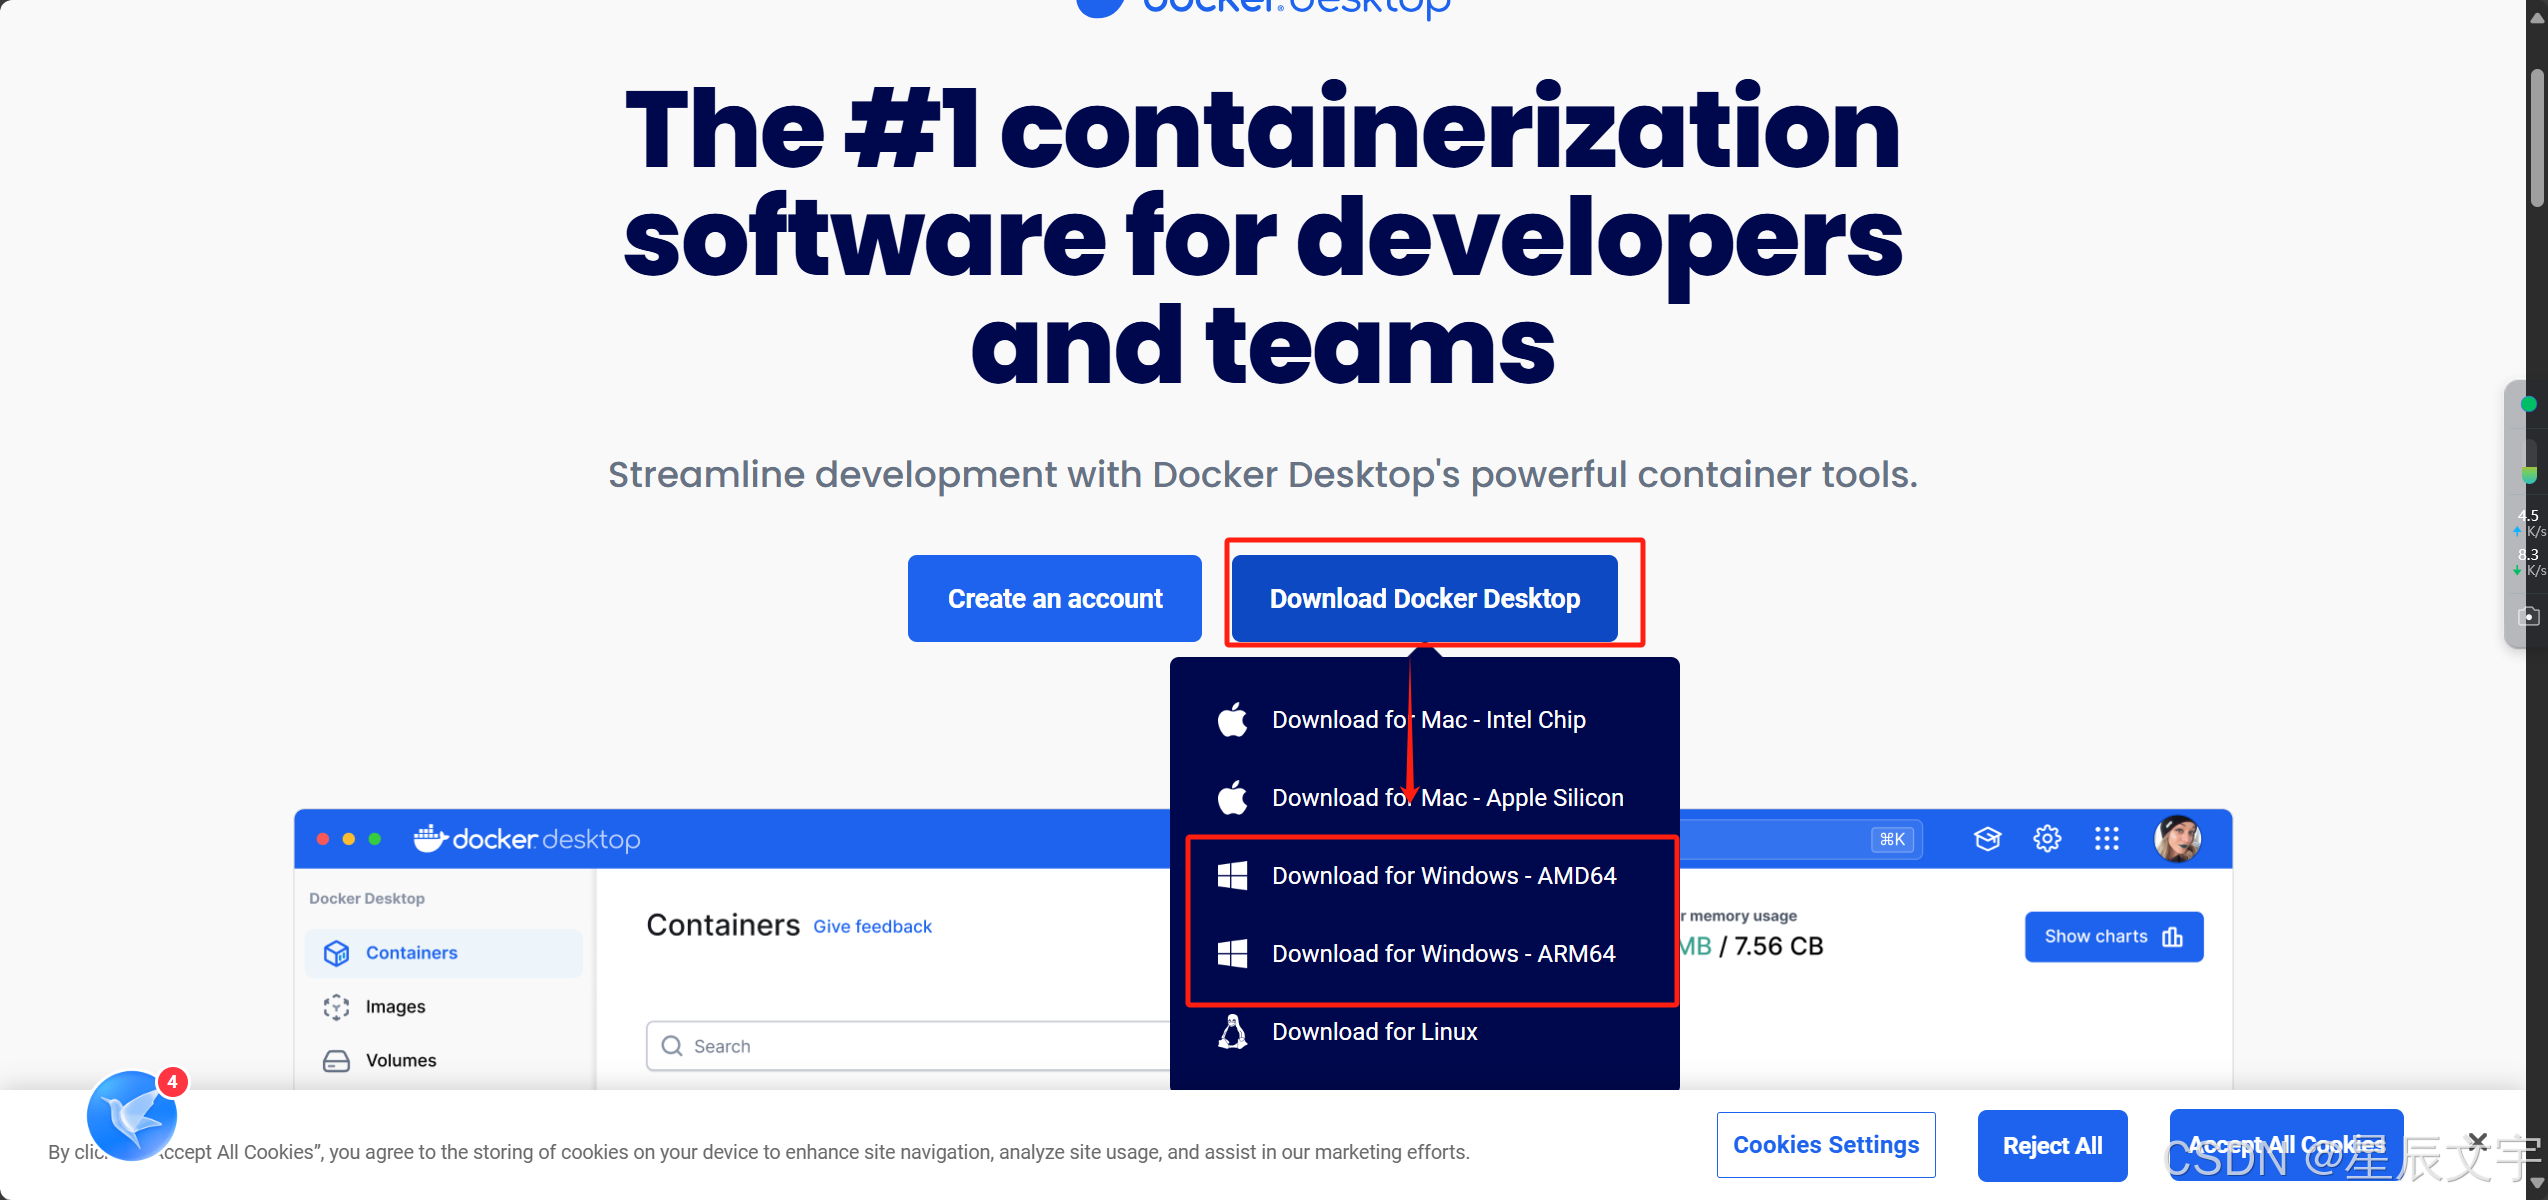This screenshot has width=2548, height=1200.
Task: Expand the Download Docker Desktop dropdown button
Action: (x=1424, y=598)
